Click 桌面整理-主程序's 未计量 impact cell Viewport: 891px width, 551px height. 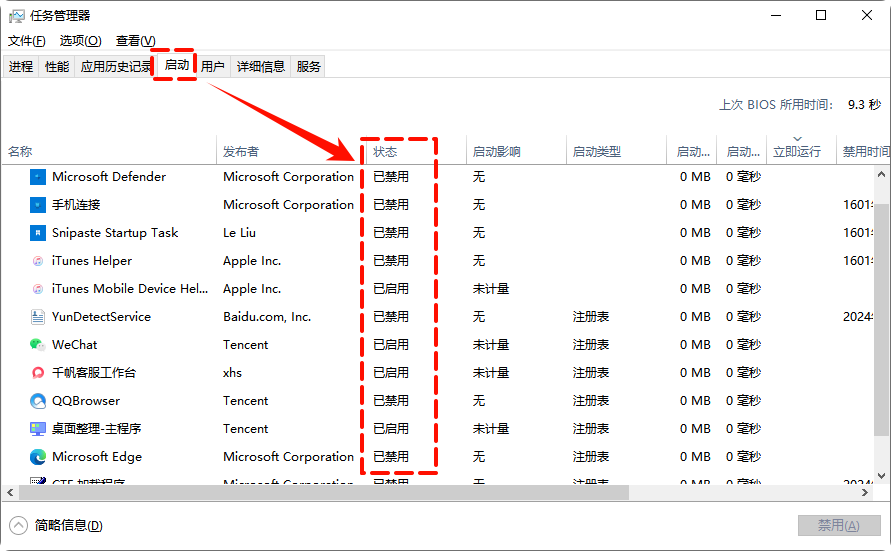[490, 429]
